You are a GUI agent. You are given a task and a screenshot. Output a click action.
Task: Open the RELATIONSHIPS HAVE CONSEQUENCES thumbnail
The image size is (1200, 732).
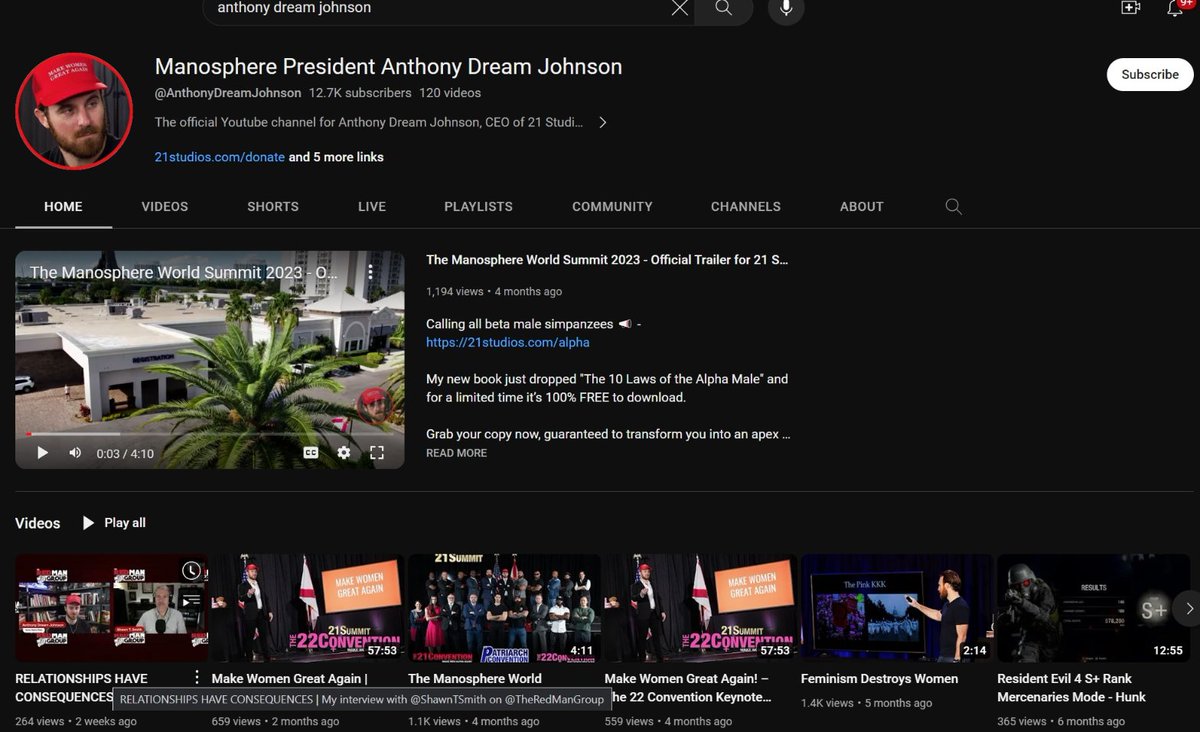[x=111, y=608]
